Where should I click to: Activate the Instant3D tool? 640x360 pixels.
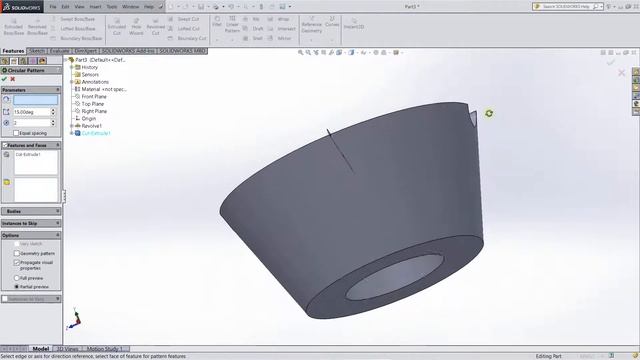tap(353, 23)
